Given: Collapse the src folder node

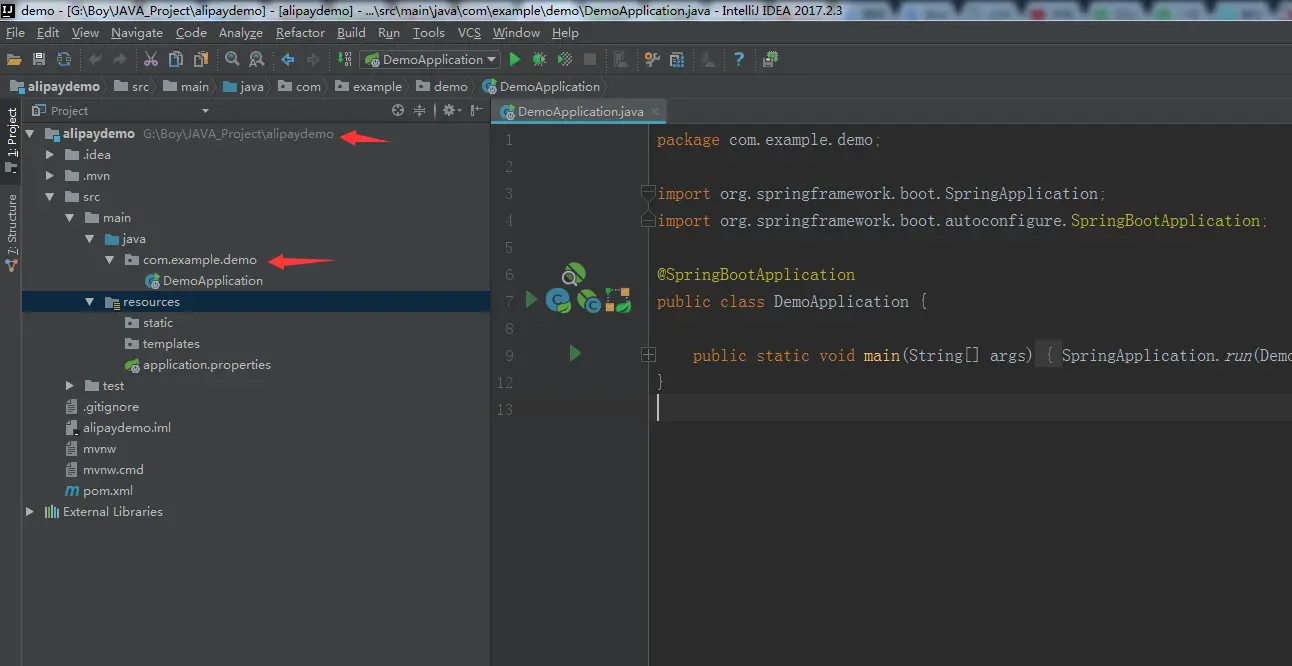Looking at the screenshot, I should coord(50,197).
